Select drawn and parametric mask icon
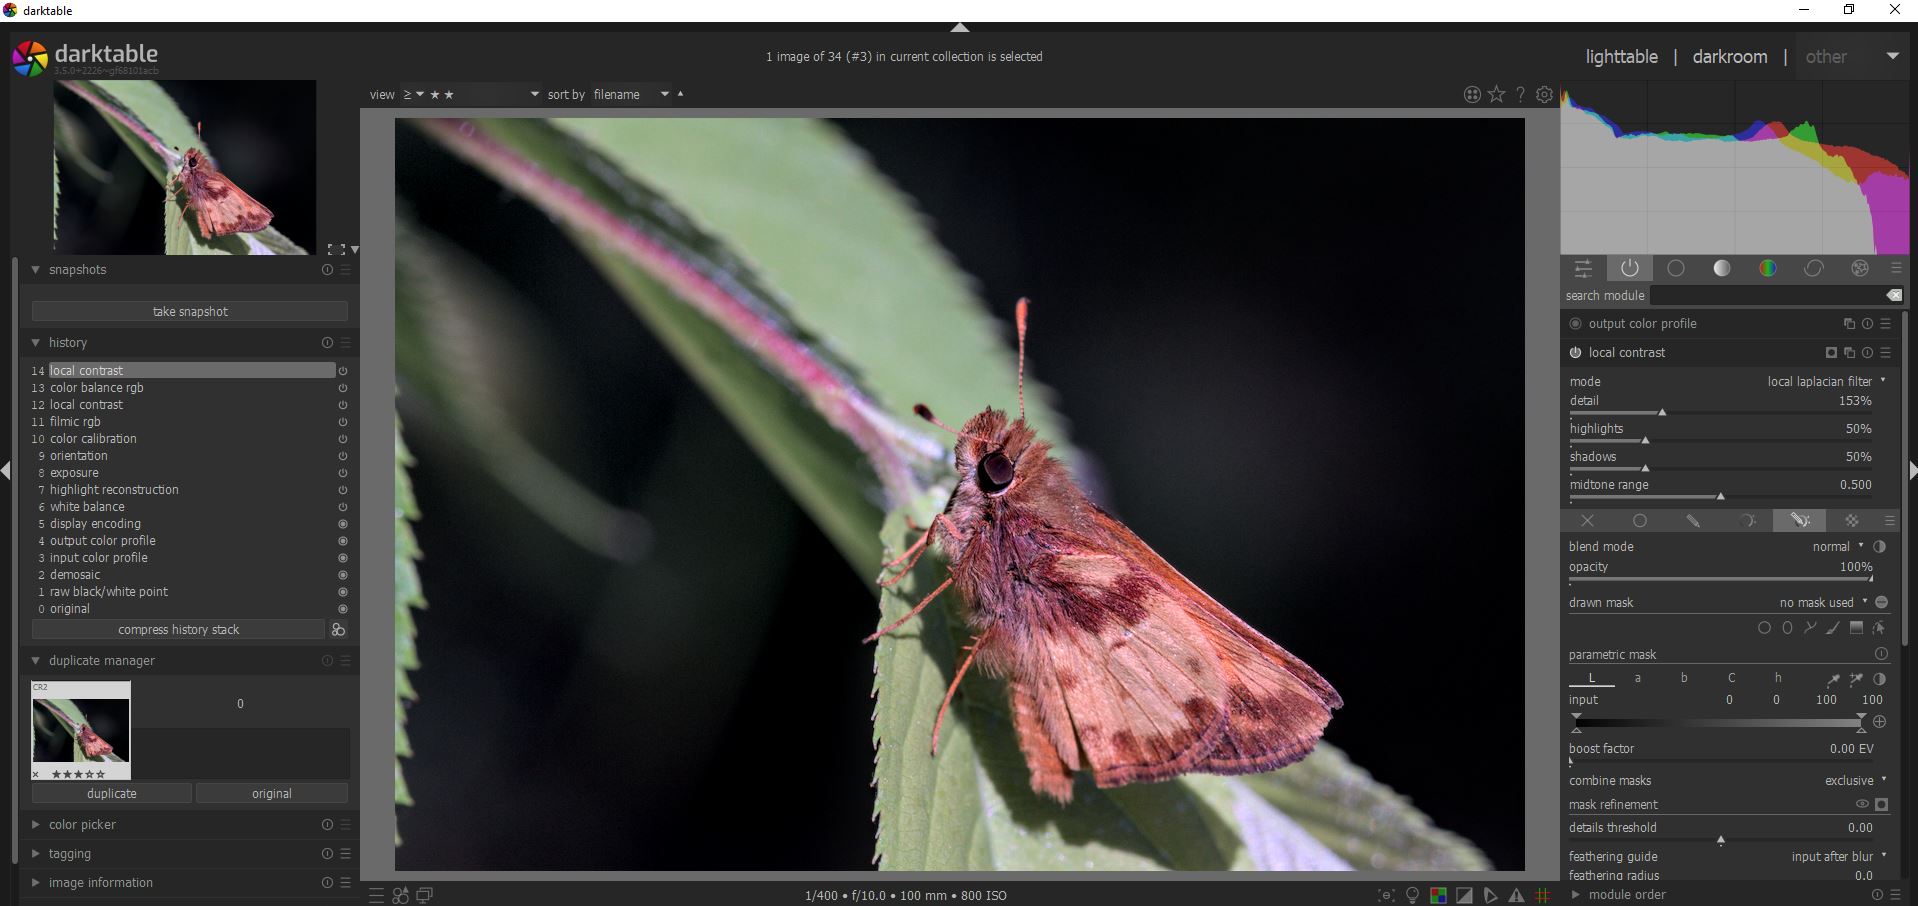 pos(1799,521)
